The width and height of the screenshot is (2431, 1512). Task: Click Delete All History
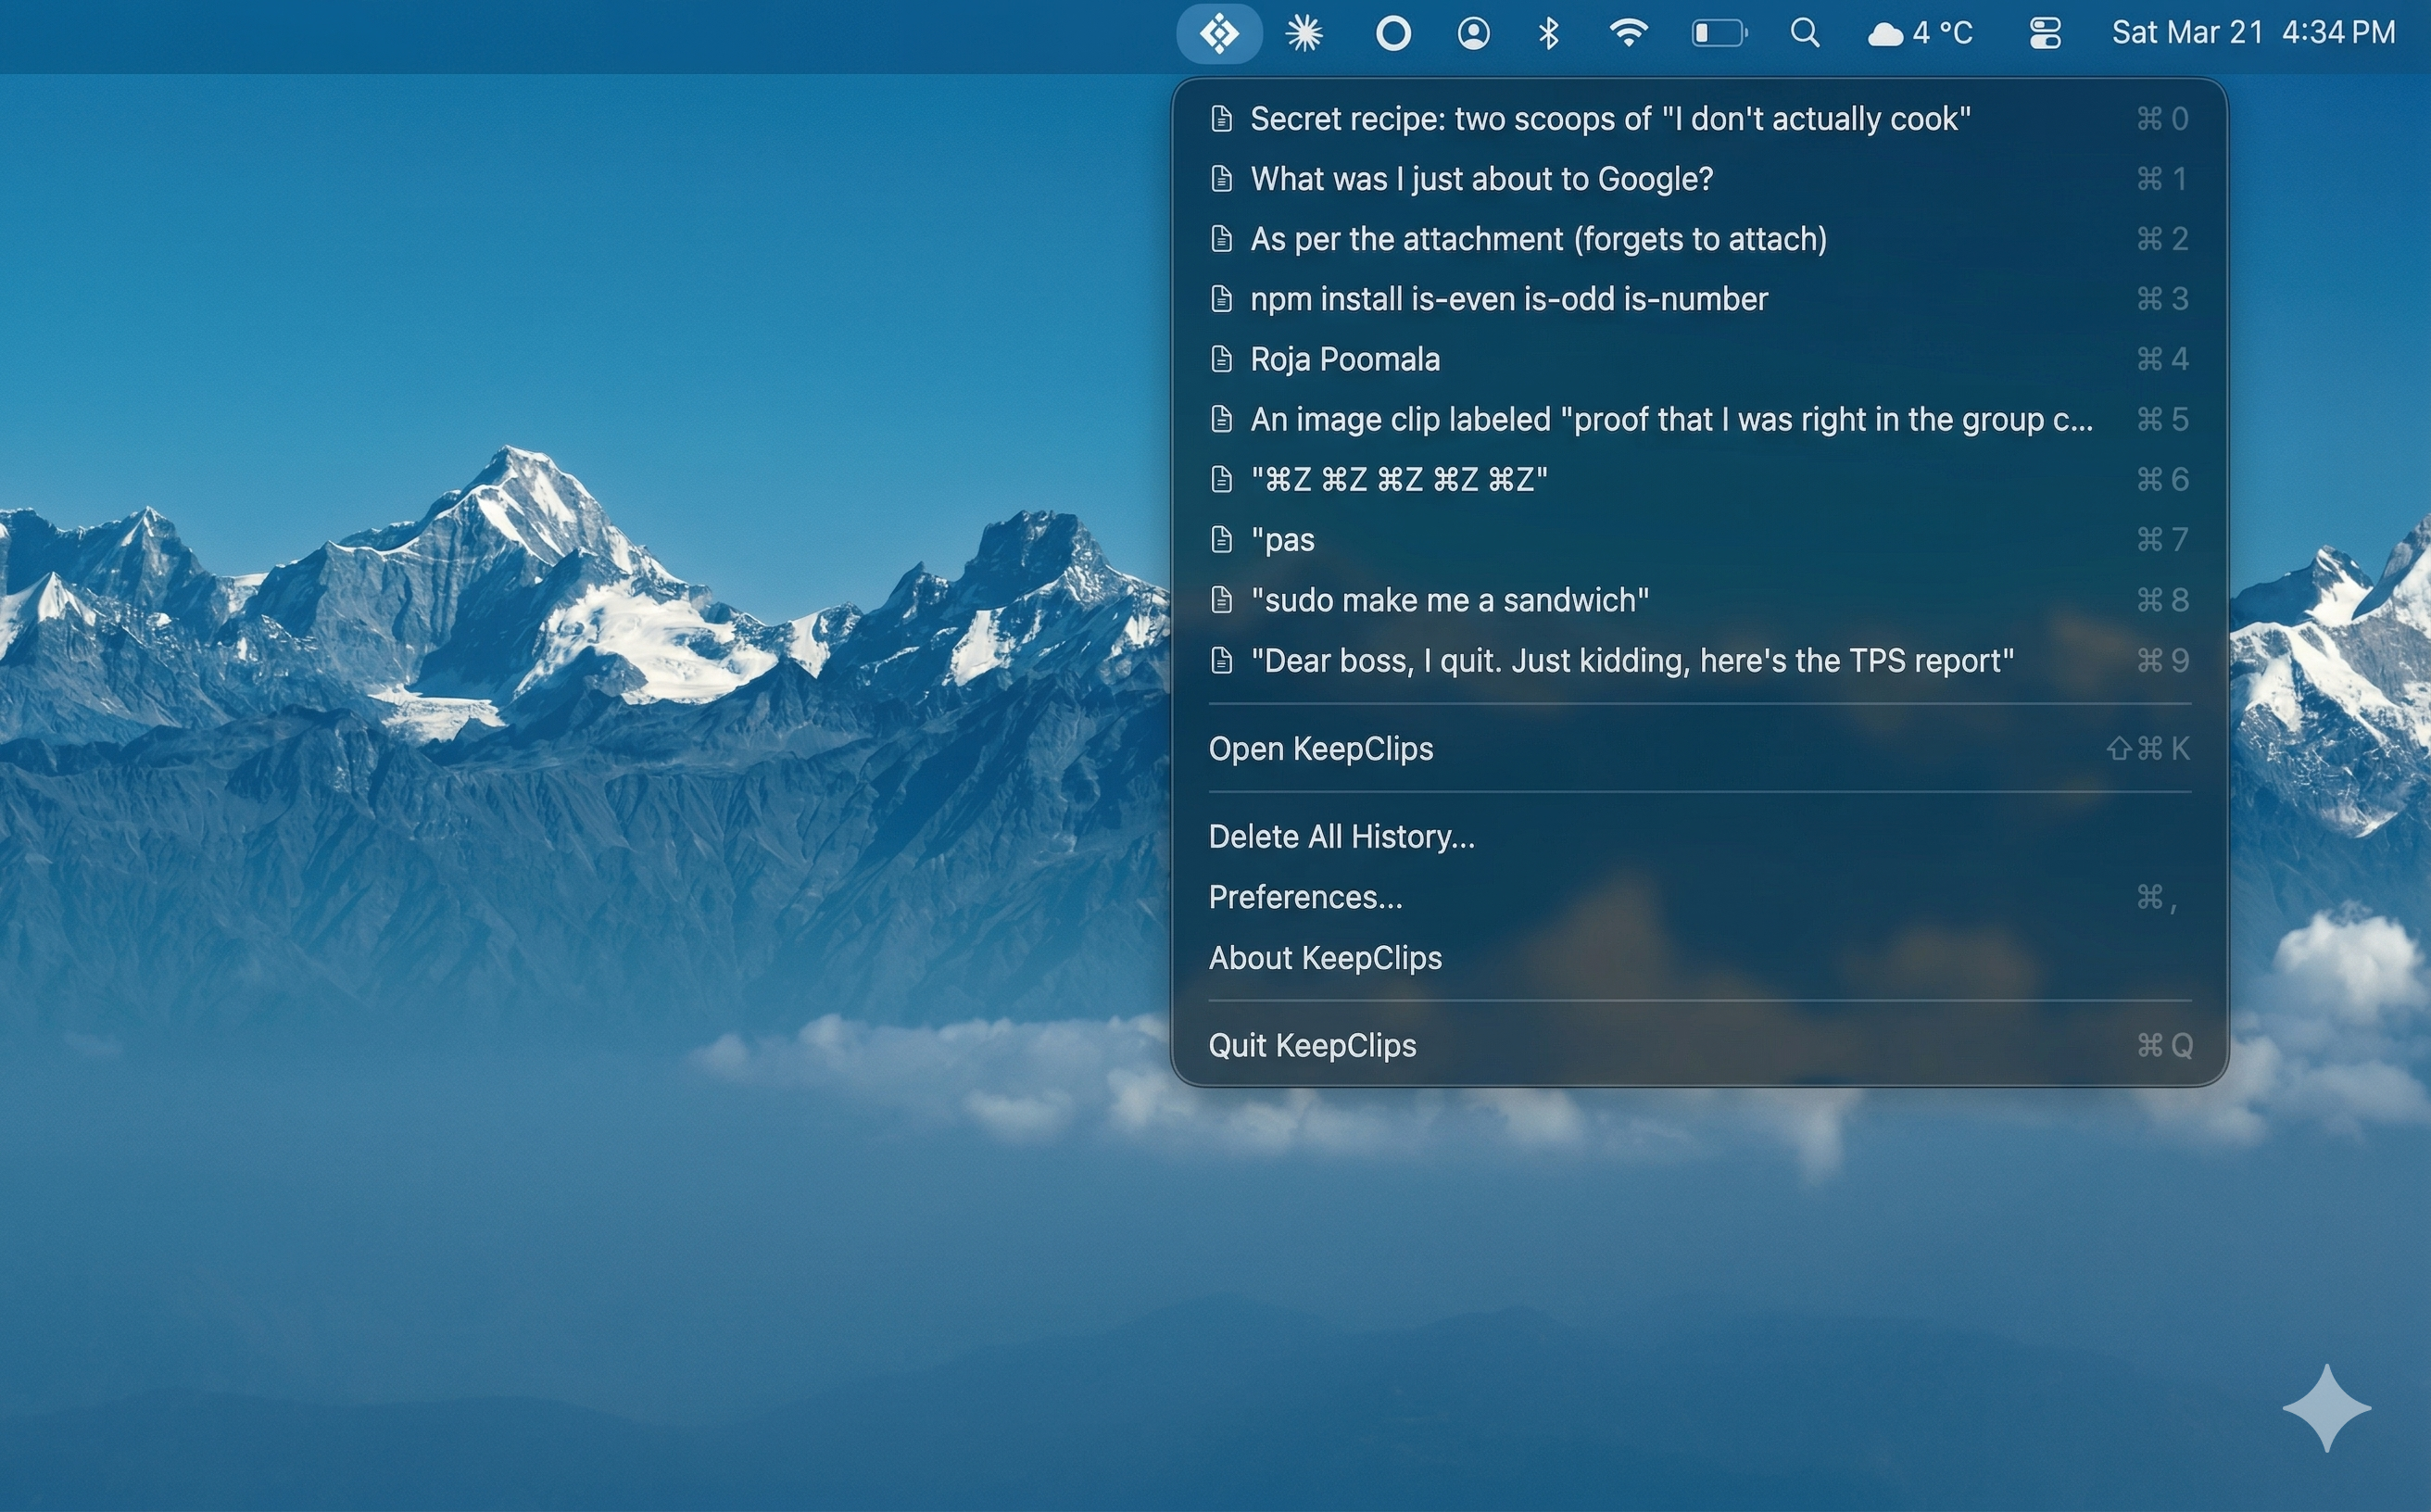[1342, 836]
